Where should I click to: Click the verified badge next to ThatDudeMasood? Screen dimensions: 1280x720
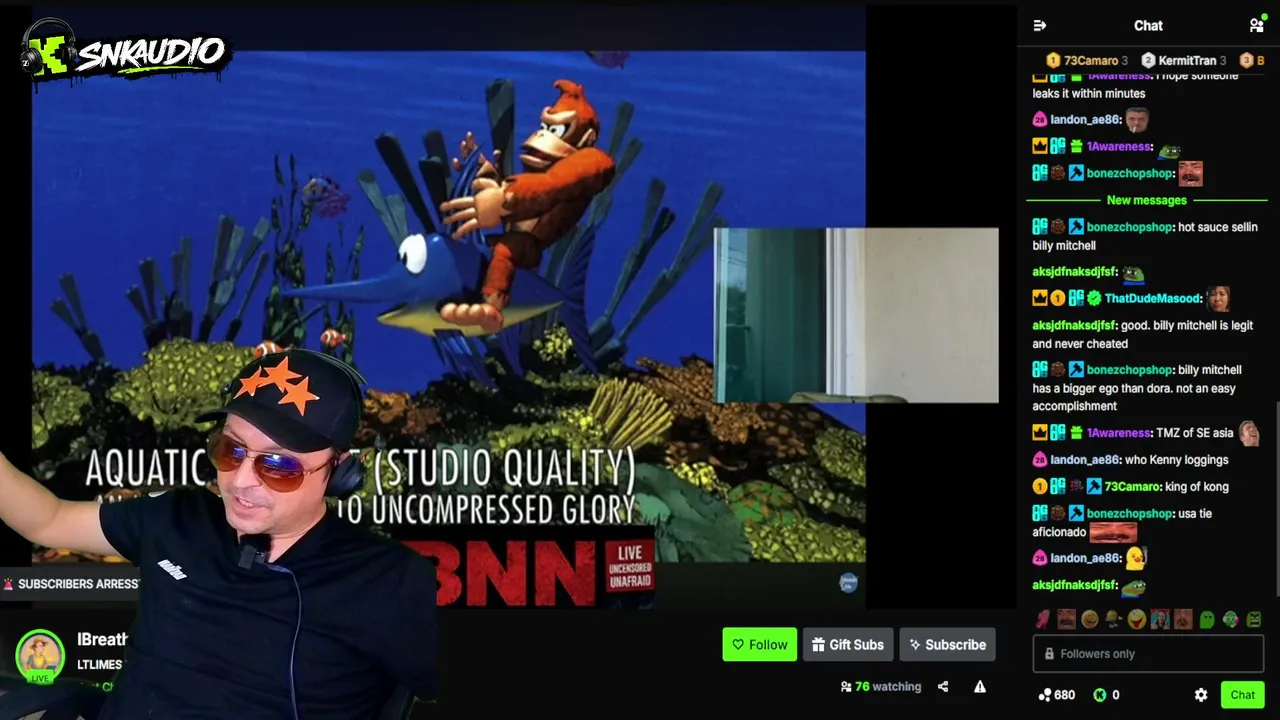[x=1094, y=298]
